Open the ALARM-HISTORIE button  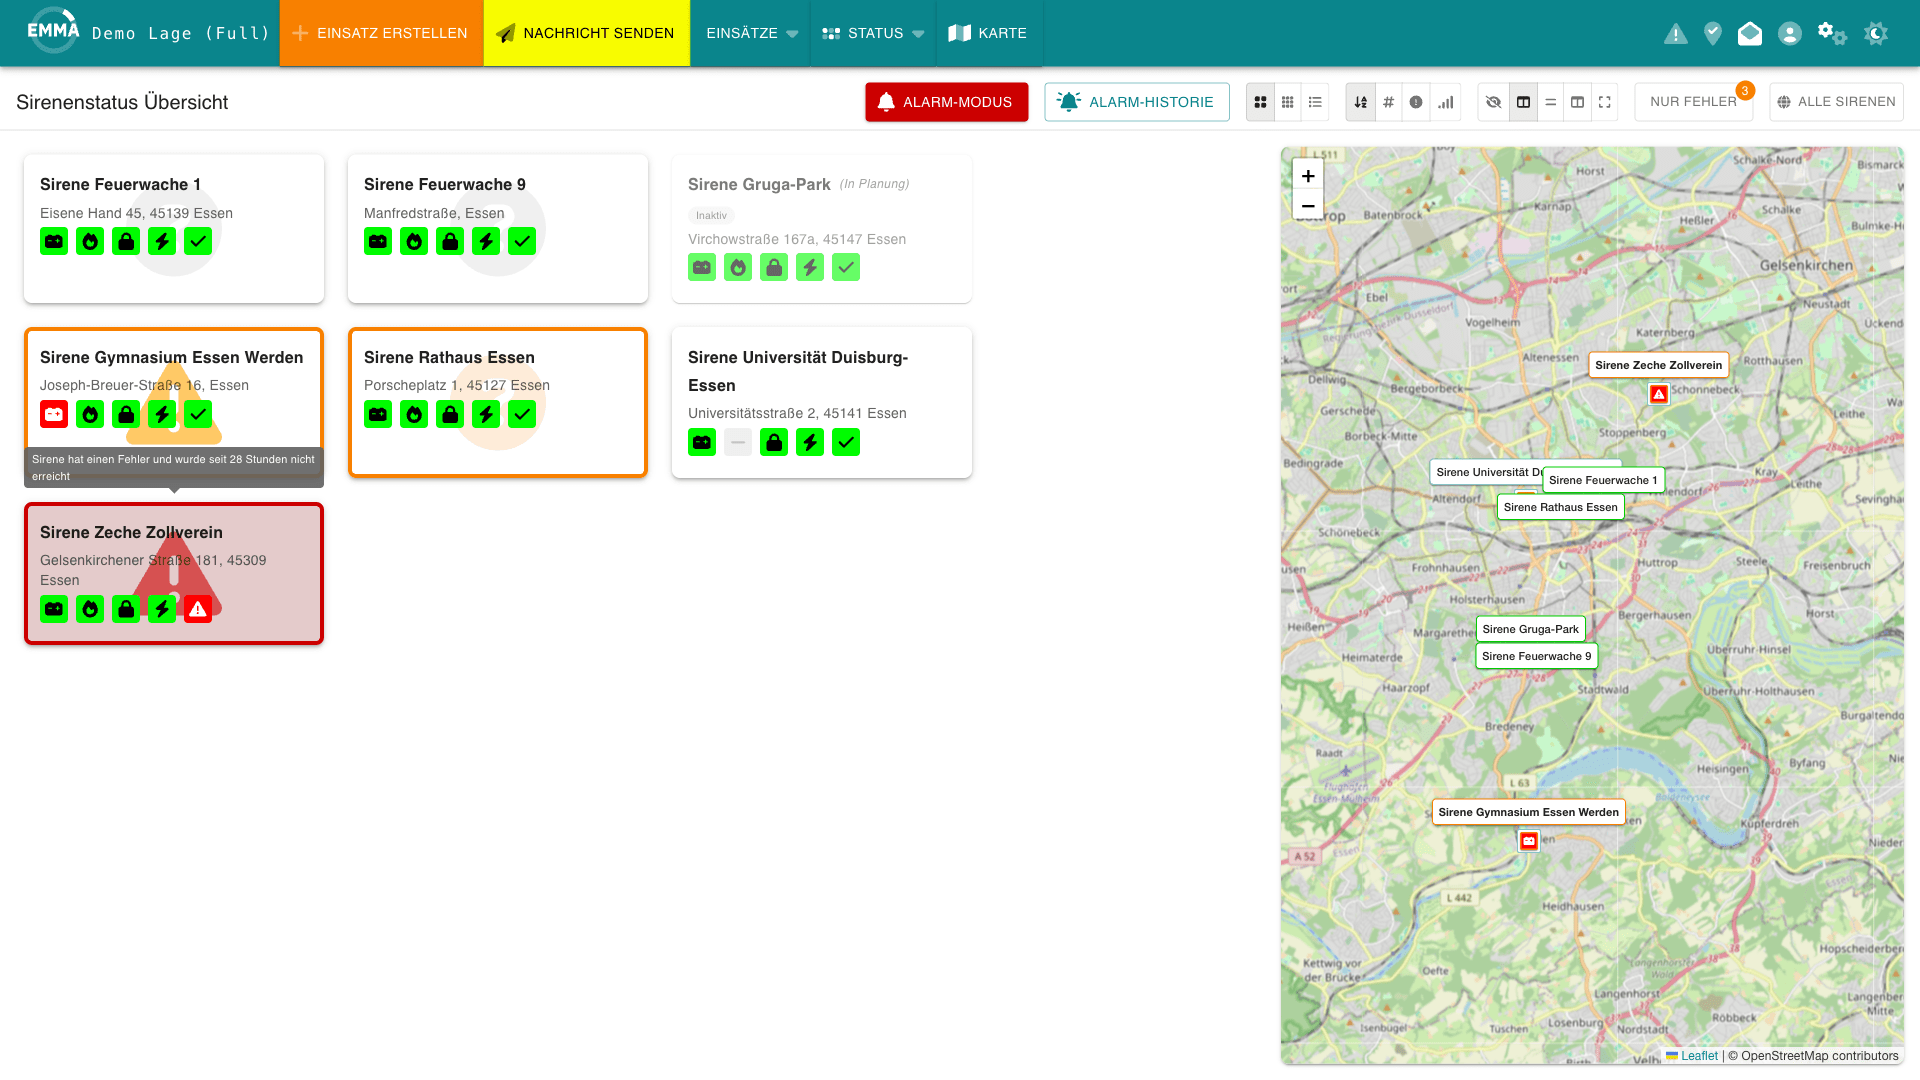coord(1137,102)
